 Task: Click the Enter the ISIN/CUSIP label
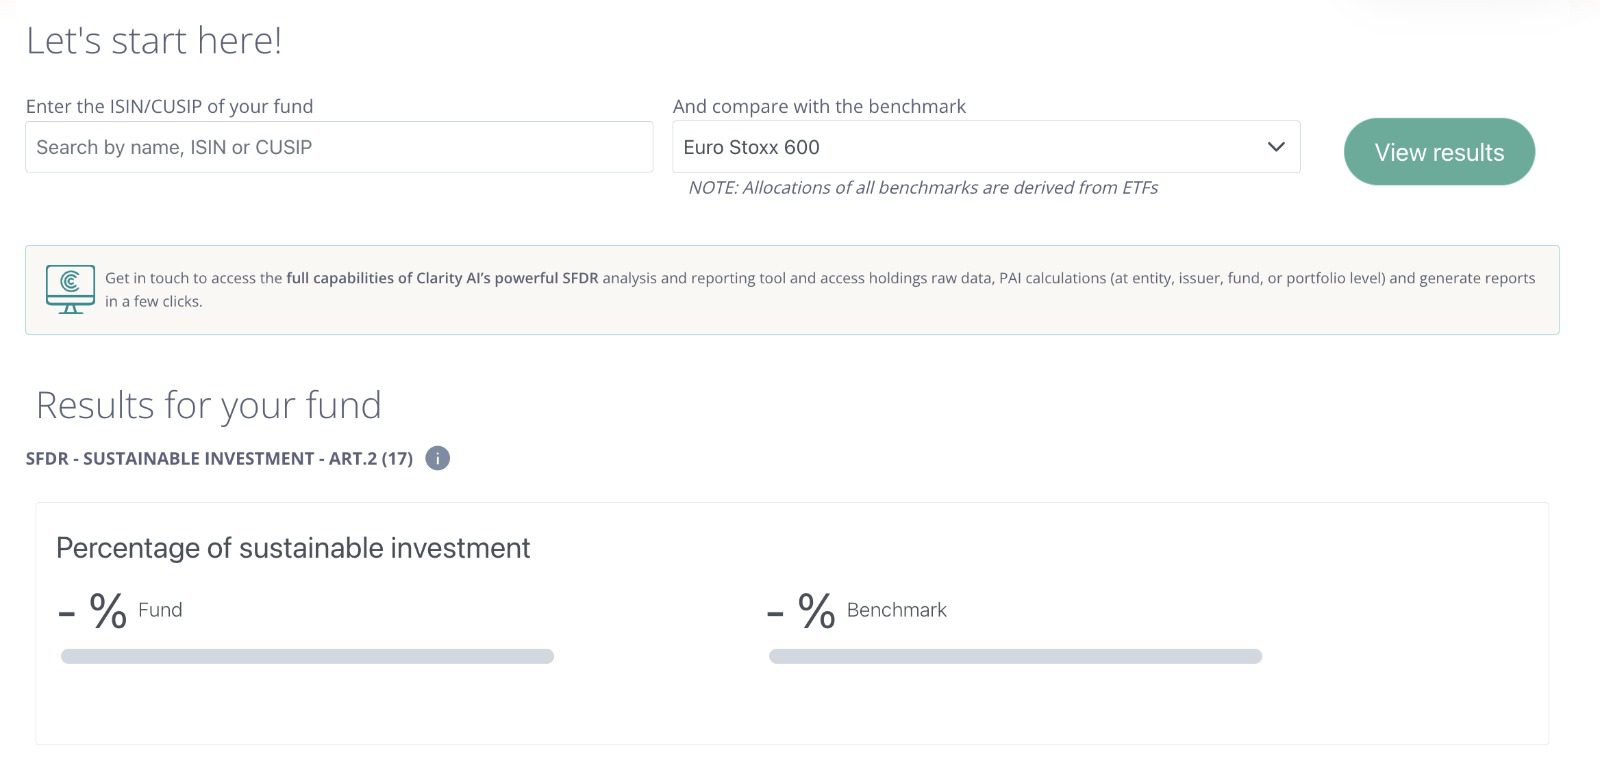pyautogui.click(x=169, y=107)
